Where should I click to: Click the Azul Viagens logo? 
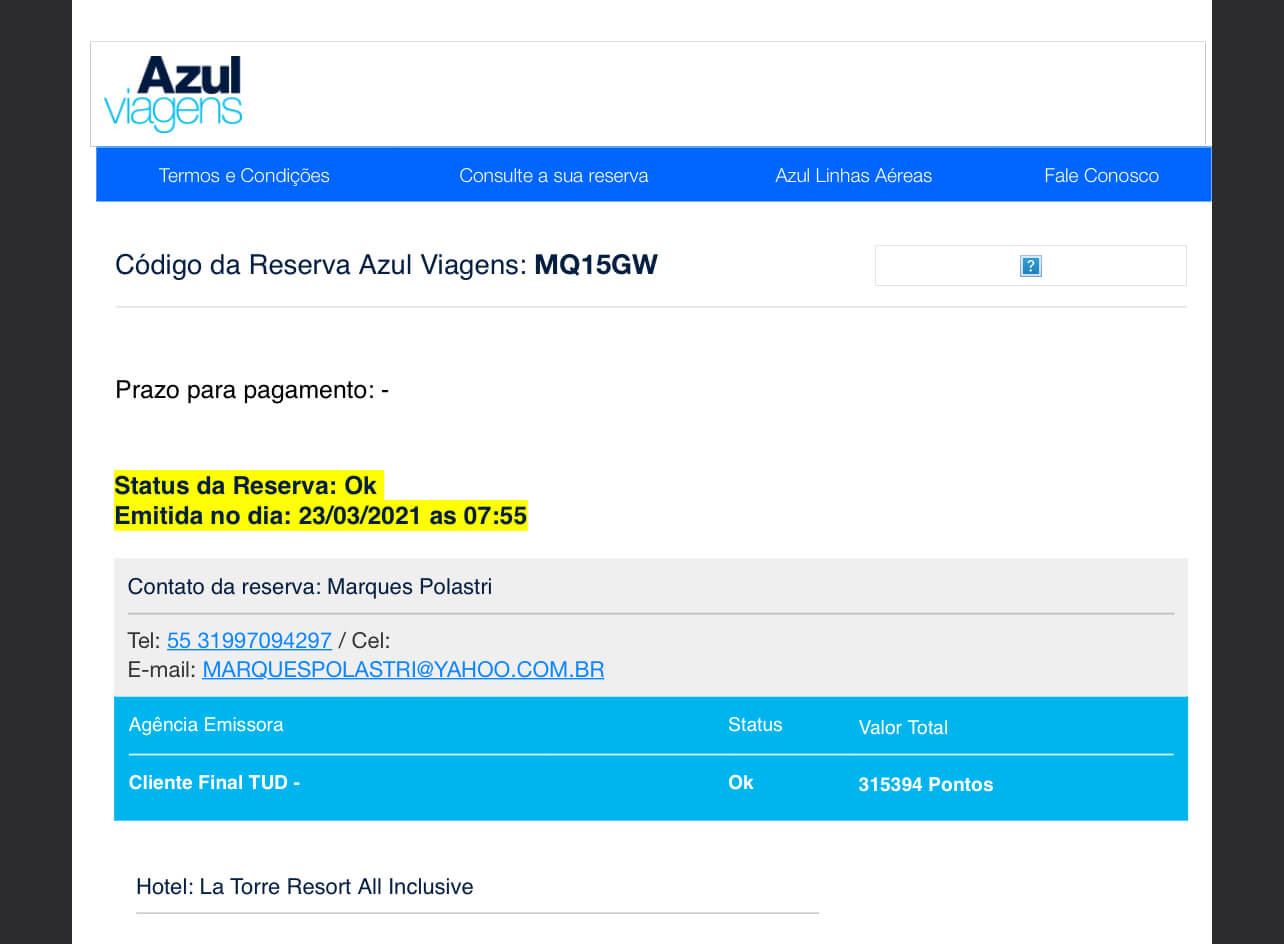coord(173,93)
